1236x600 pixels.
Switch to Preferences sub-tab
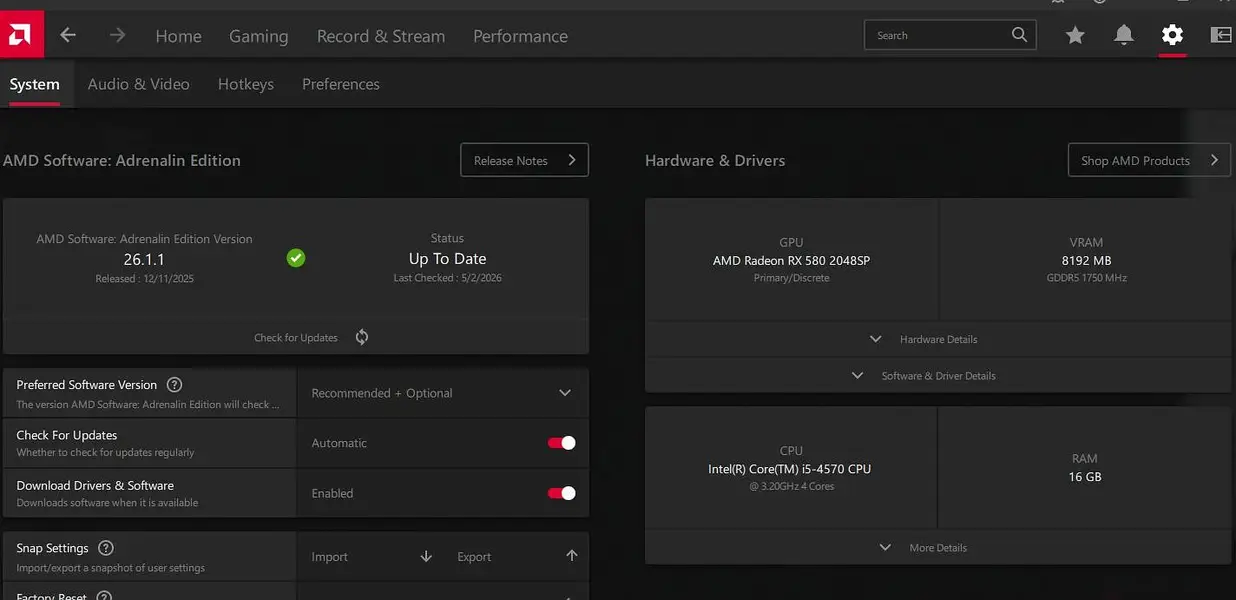click(341, 84)
